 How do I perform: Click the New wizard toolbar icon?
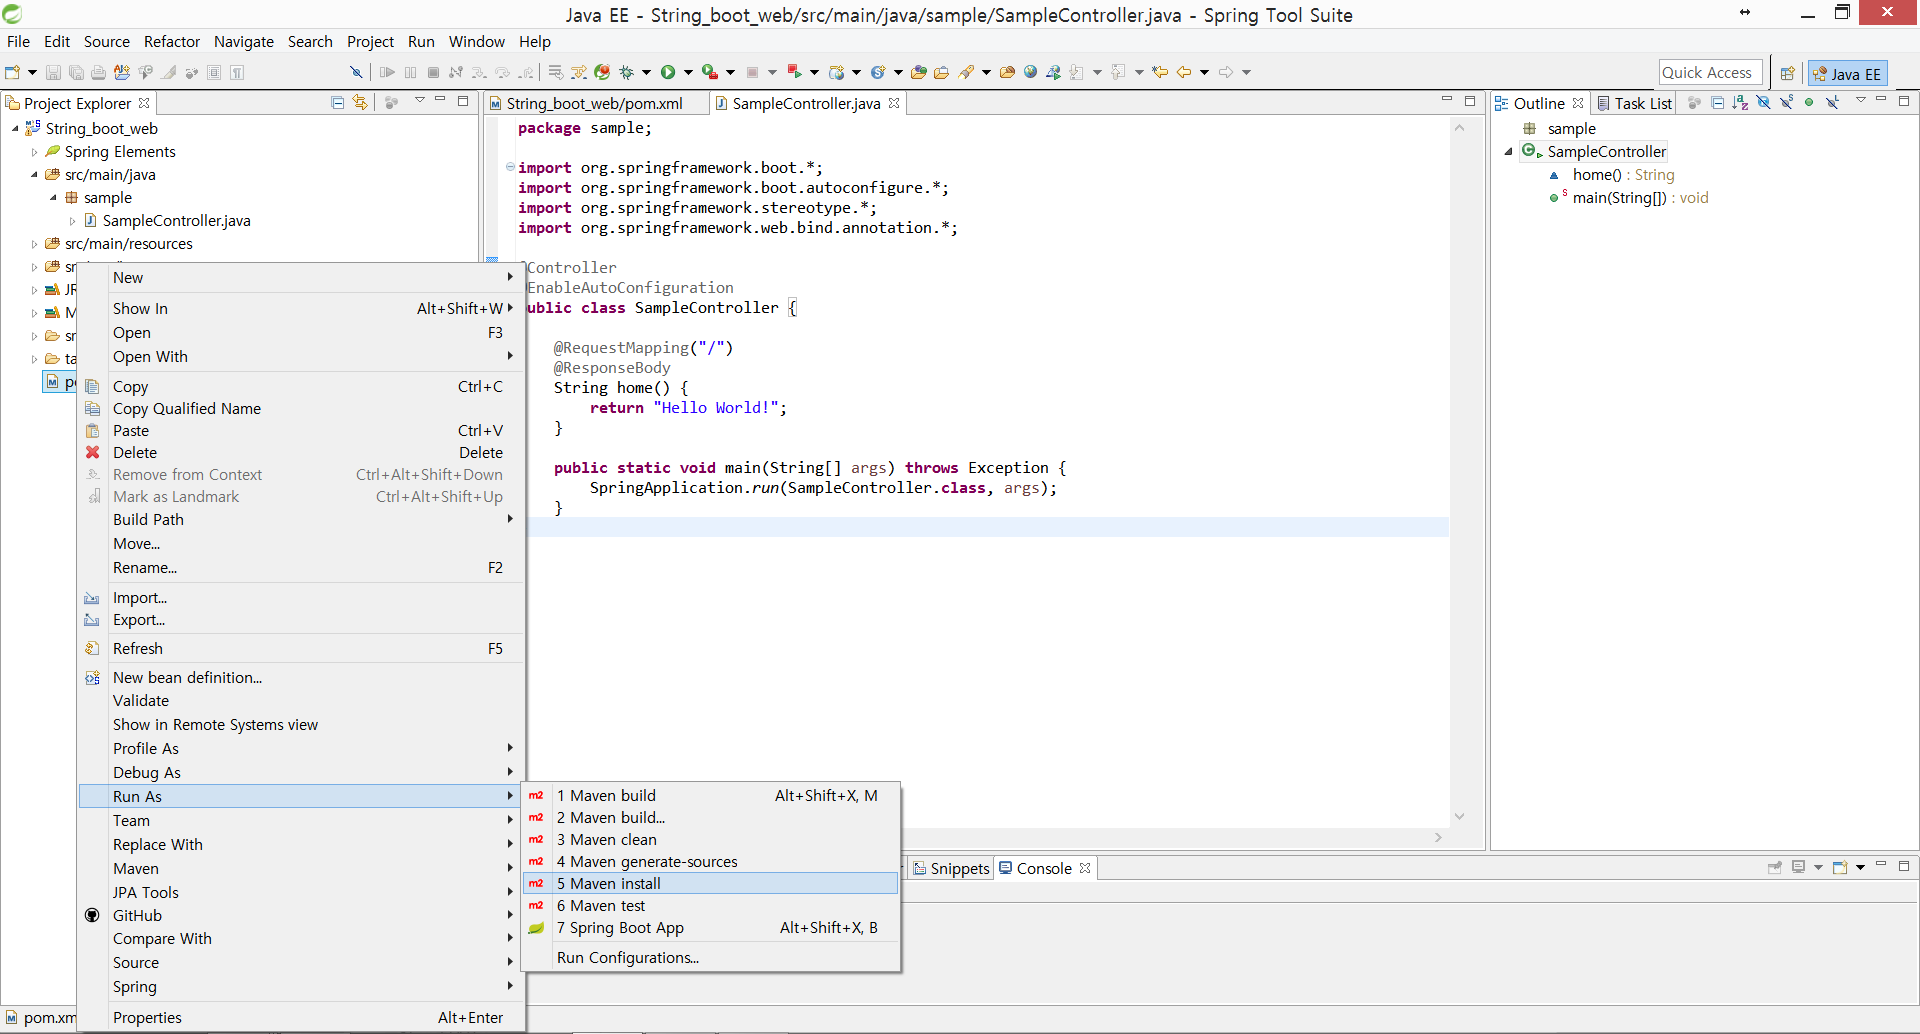tap(13, 72)
